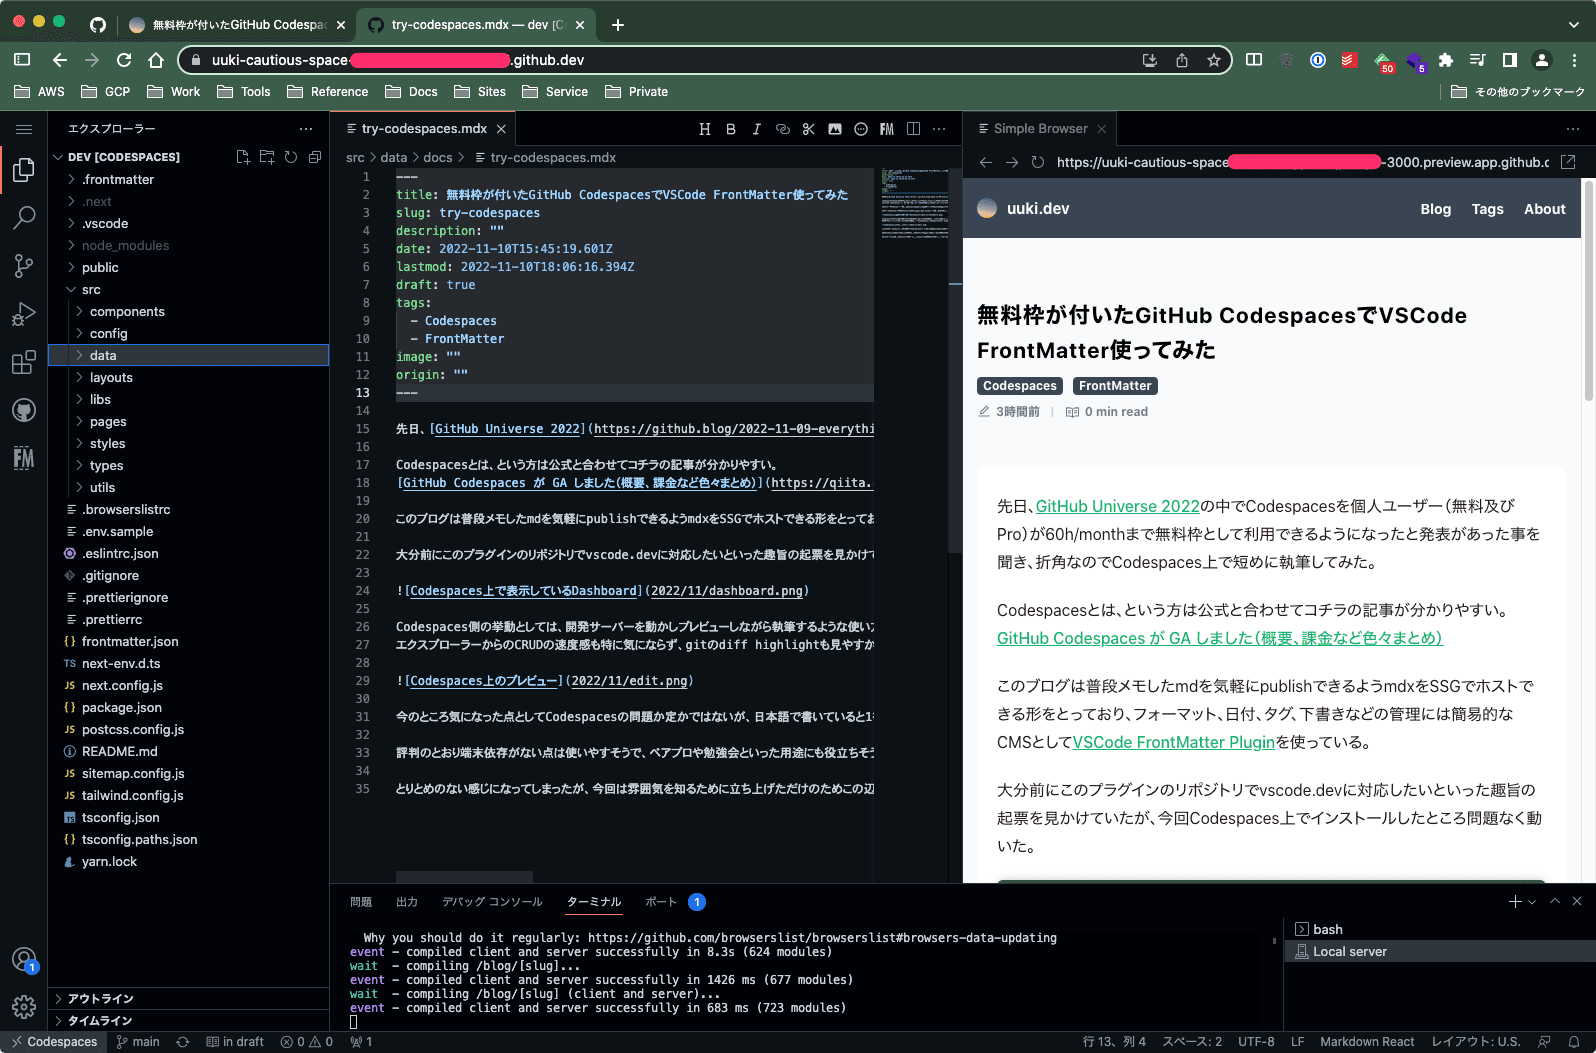Open the Manage gear in activity bar

pyautogui.click(x=24, y=1007)
